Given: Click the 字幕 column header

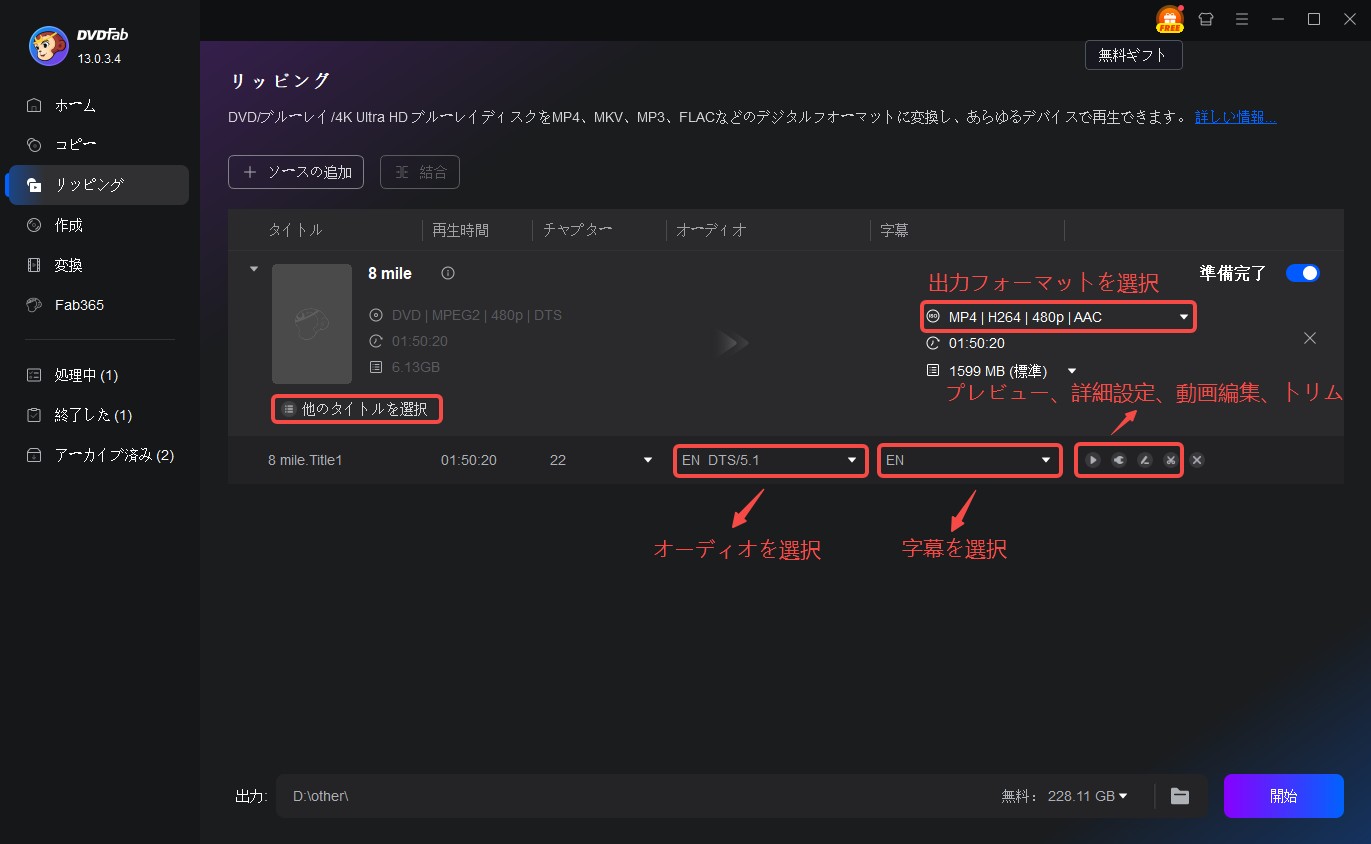Looking at the screenshot, I should pos(894,230).
